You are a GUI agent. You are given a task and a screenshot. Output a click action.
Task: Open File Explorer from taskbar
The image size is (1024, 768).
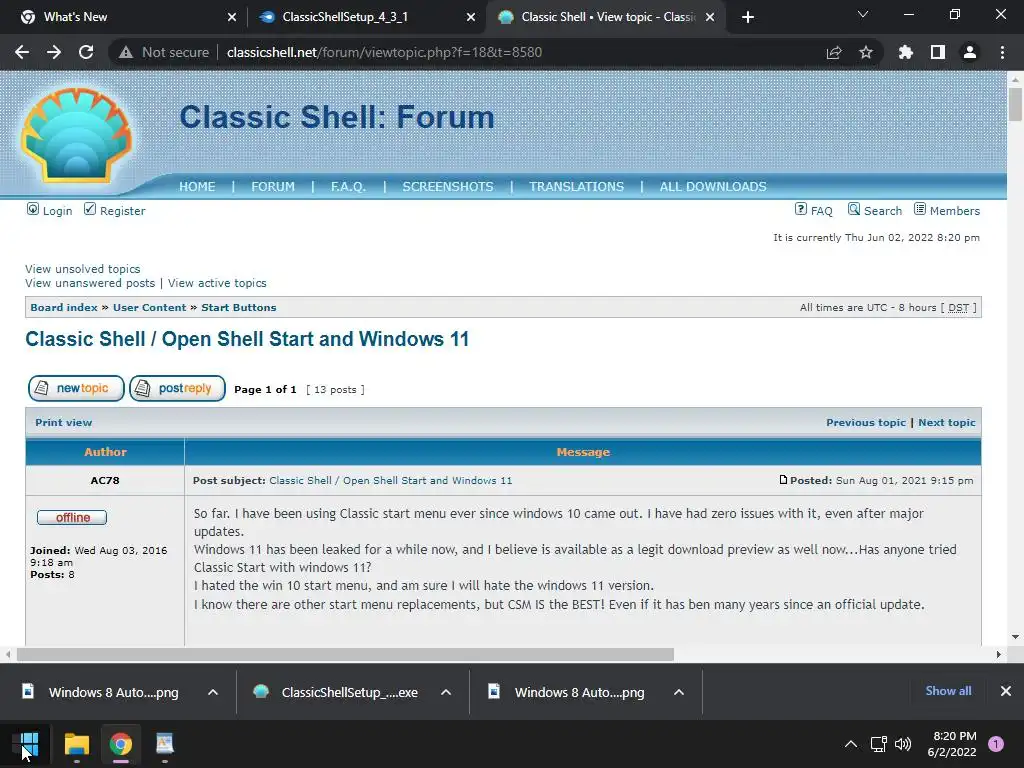(76, 743)
